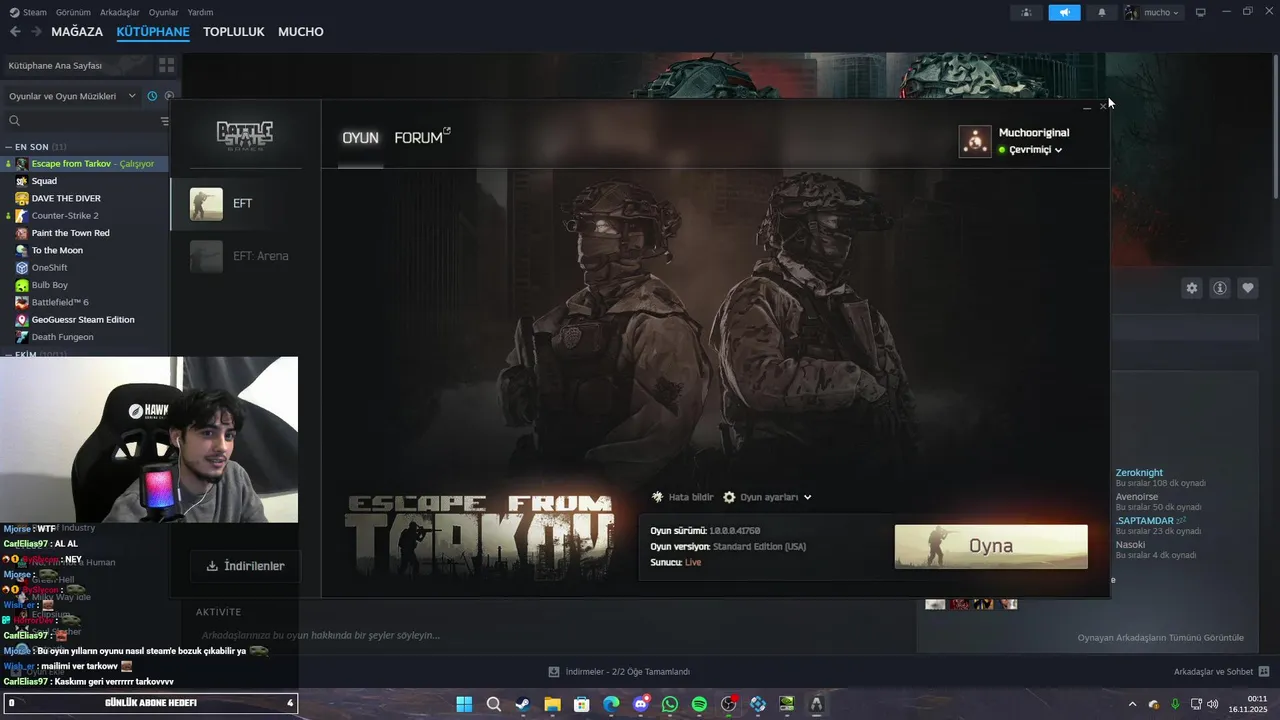Go forward with Steam forward arrow

(x=36, y=32)
